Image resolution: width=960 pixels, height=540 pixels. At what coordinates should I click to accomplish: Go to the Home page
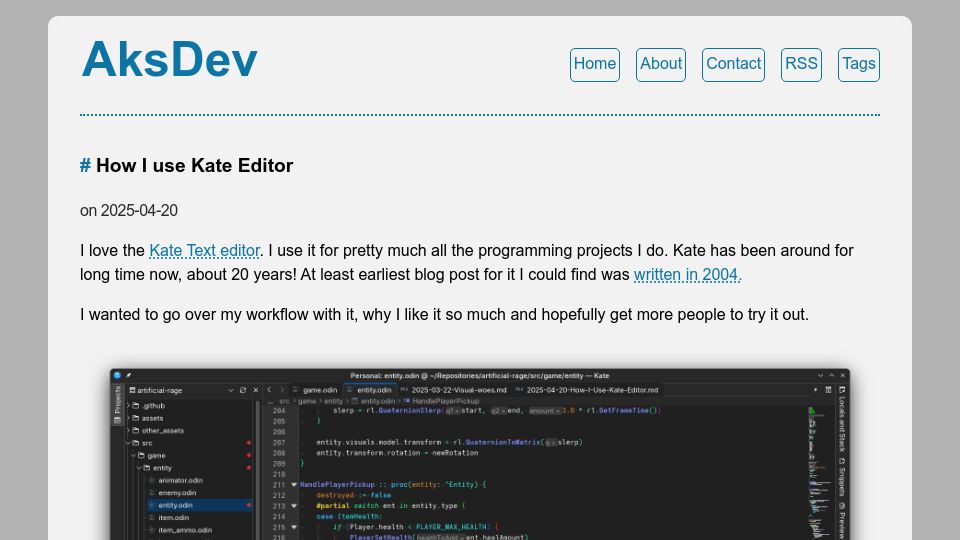click(x=594, y=64)
